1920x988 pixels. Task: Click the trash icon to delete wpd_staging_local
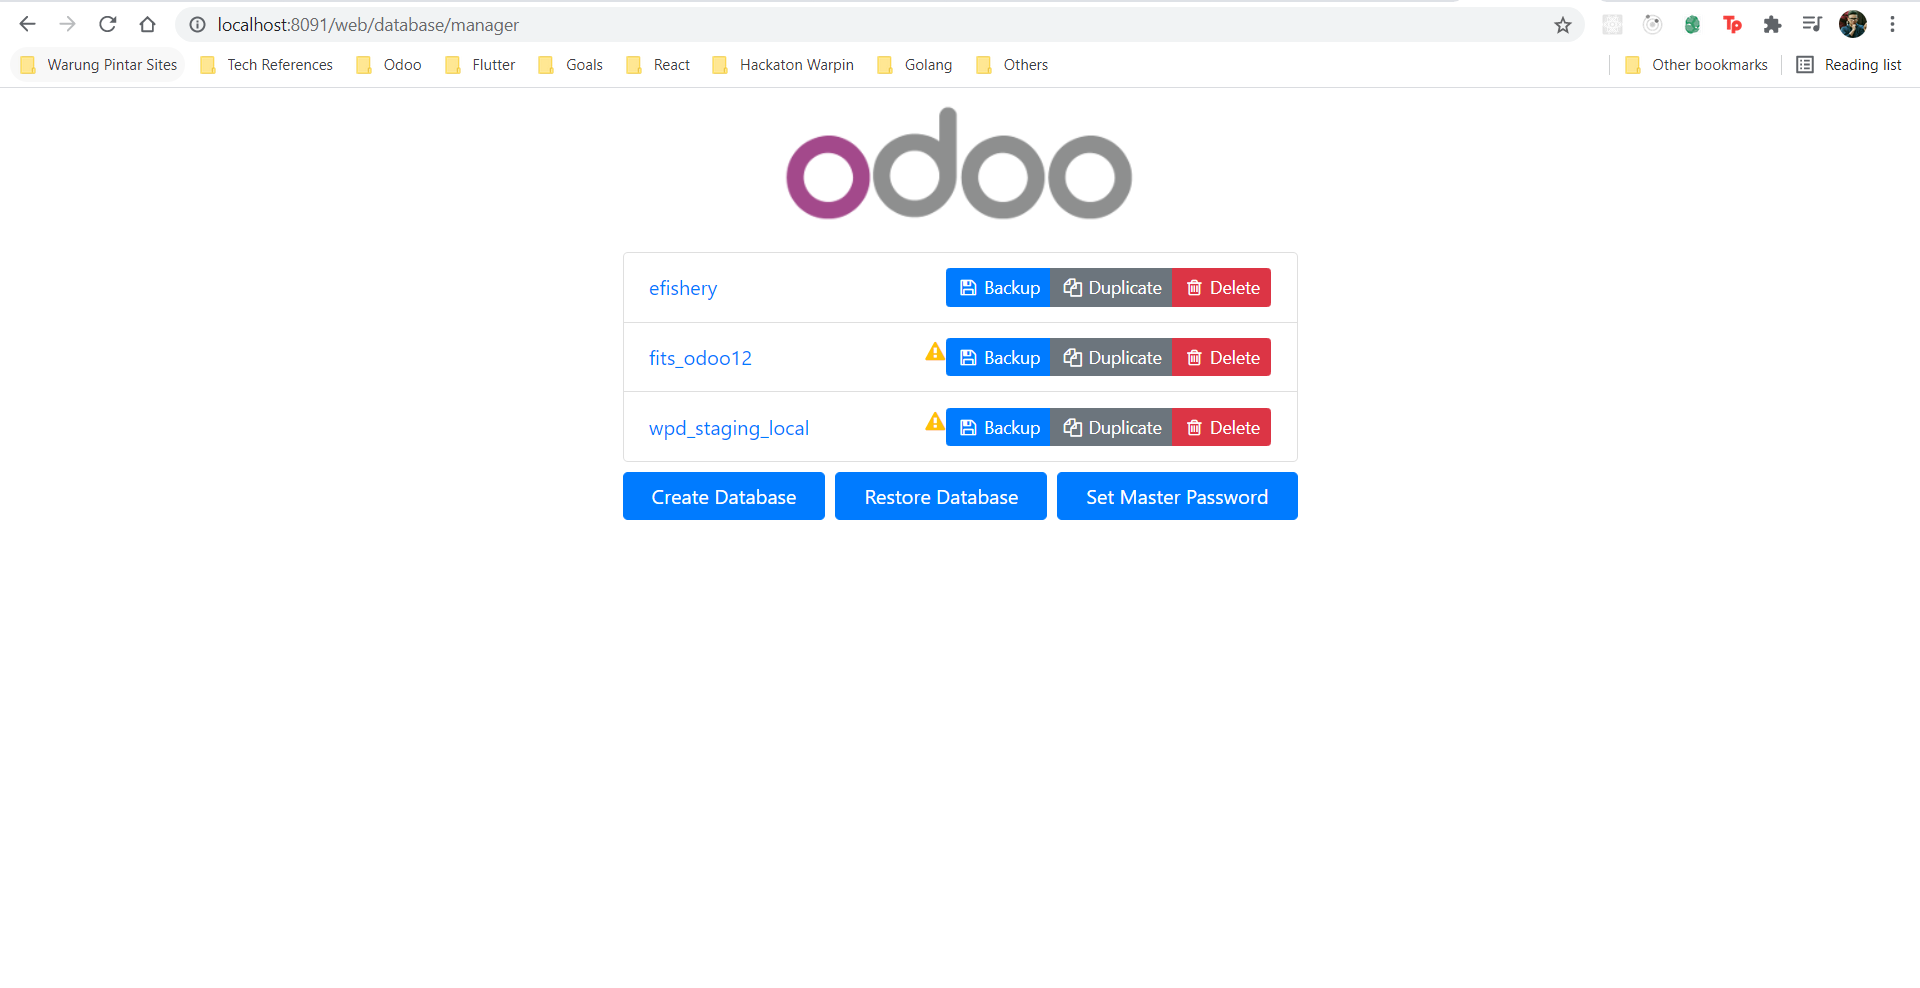tap(1194, 427)
